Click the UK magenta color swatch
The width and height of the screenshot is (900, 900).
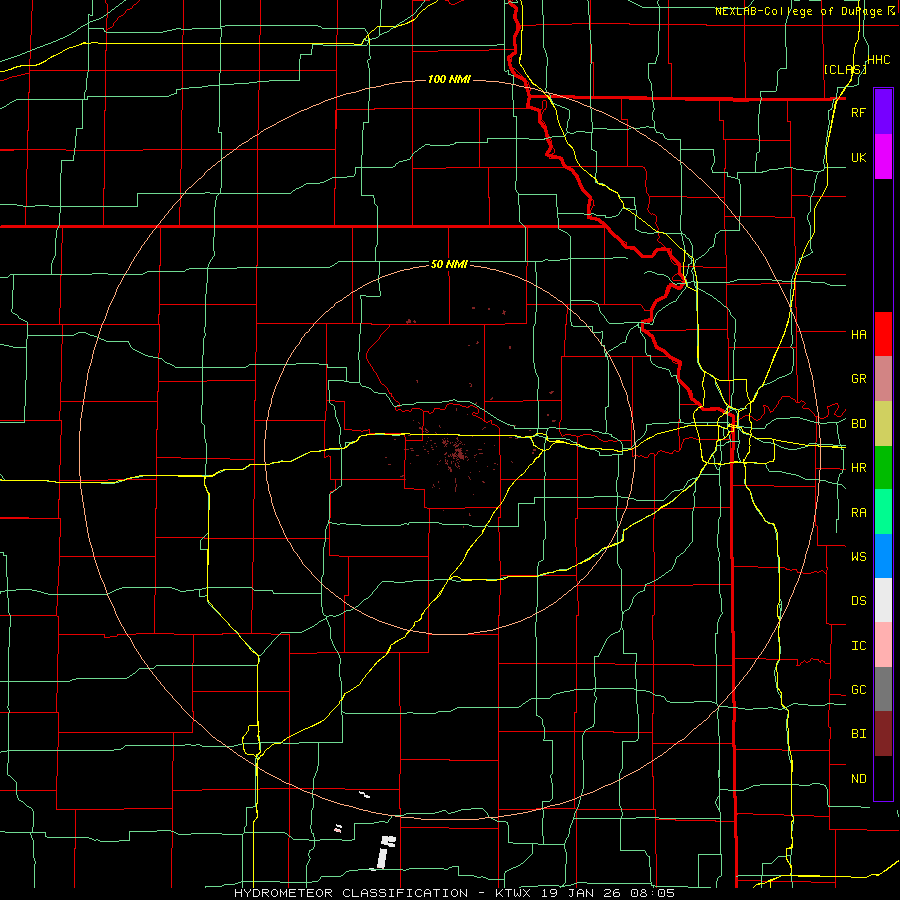[x=883, y=157]
